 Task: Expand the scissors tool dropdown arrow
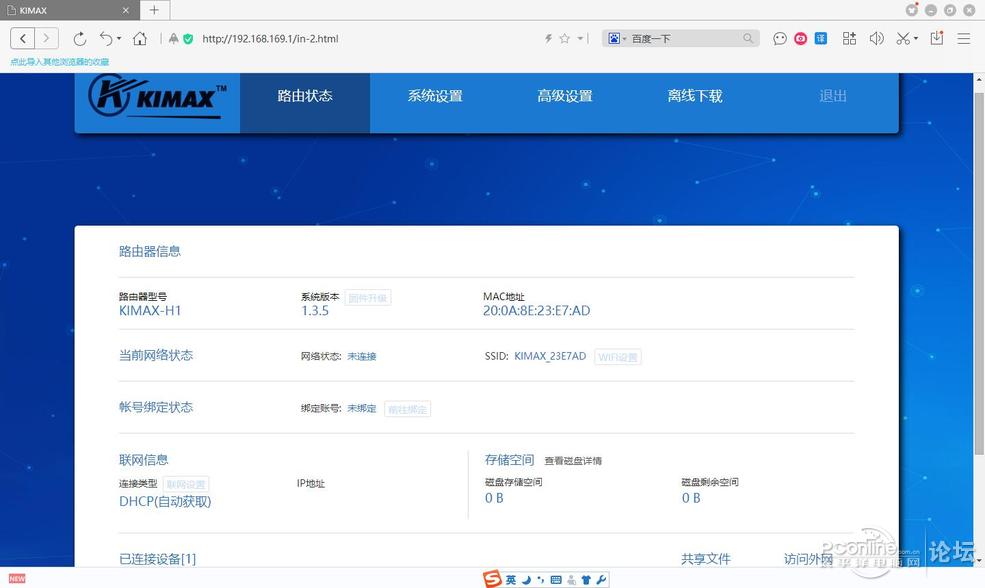[x=915, y=38]
